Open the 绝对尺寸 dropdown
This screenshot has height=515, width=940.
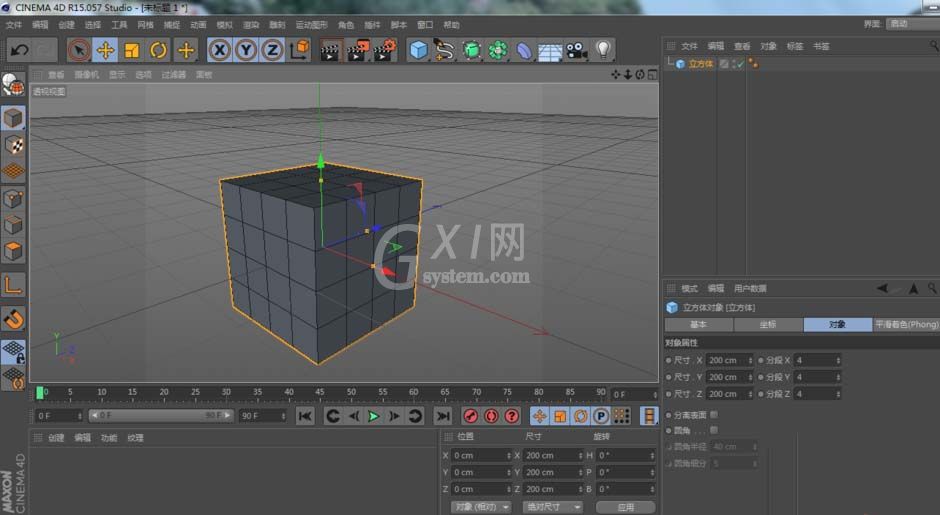coord(553,507)
